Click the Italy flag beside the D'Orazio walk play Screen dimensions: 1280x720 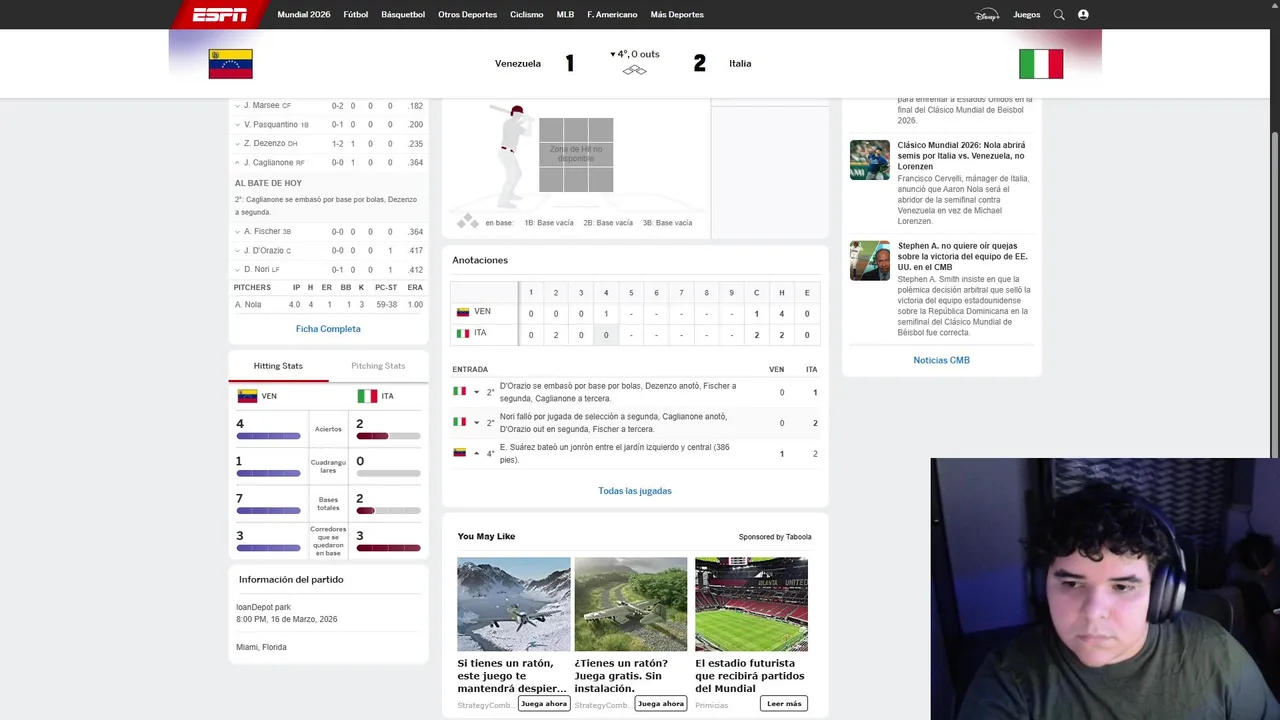point(460,392)
